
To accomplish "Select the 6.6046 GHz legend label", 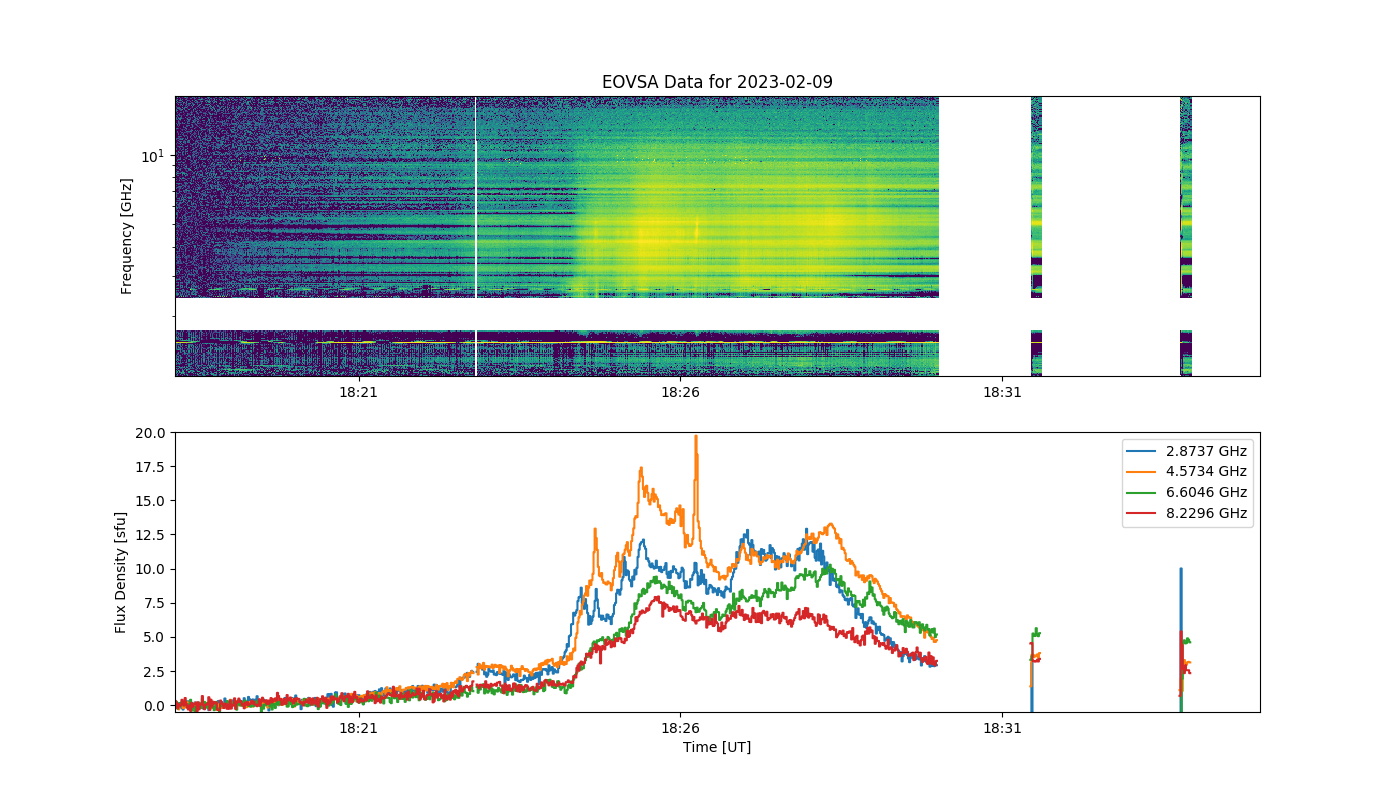I will 1207,492.
